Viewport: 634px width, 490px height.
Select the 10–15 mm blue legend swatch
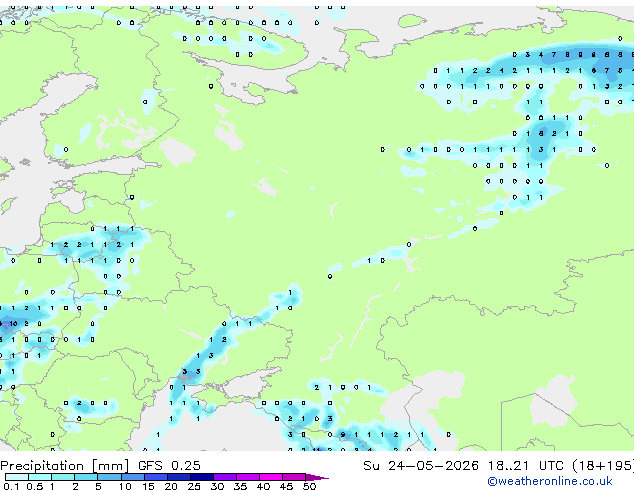pyautogui.click(x=132, y=477)
